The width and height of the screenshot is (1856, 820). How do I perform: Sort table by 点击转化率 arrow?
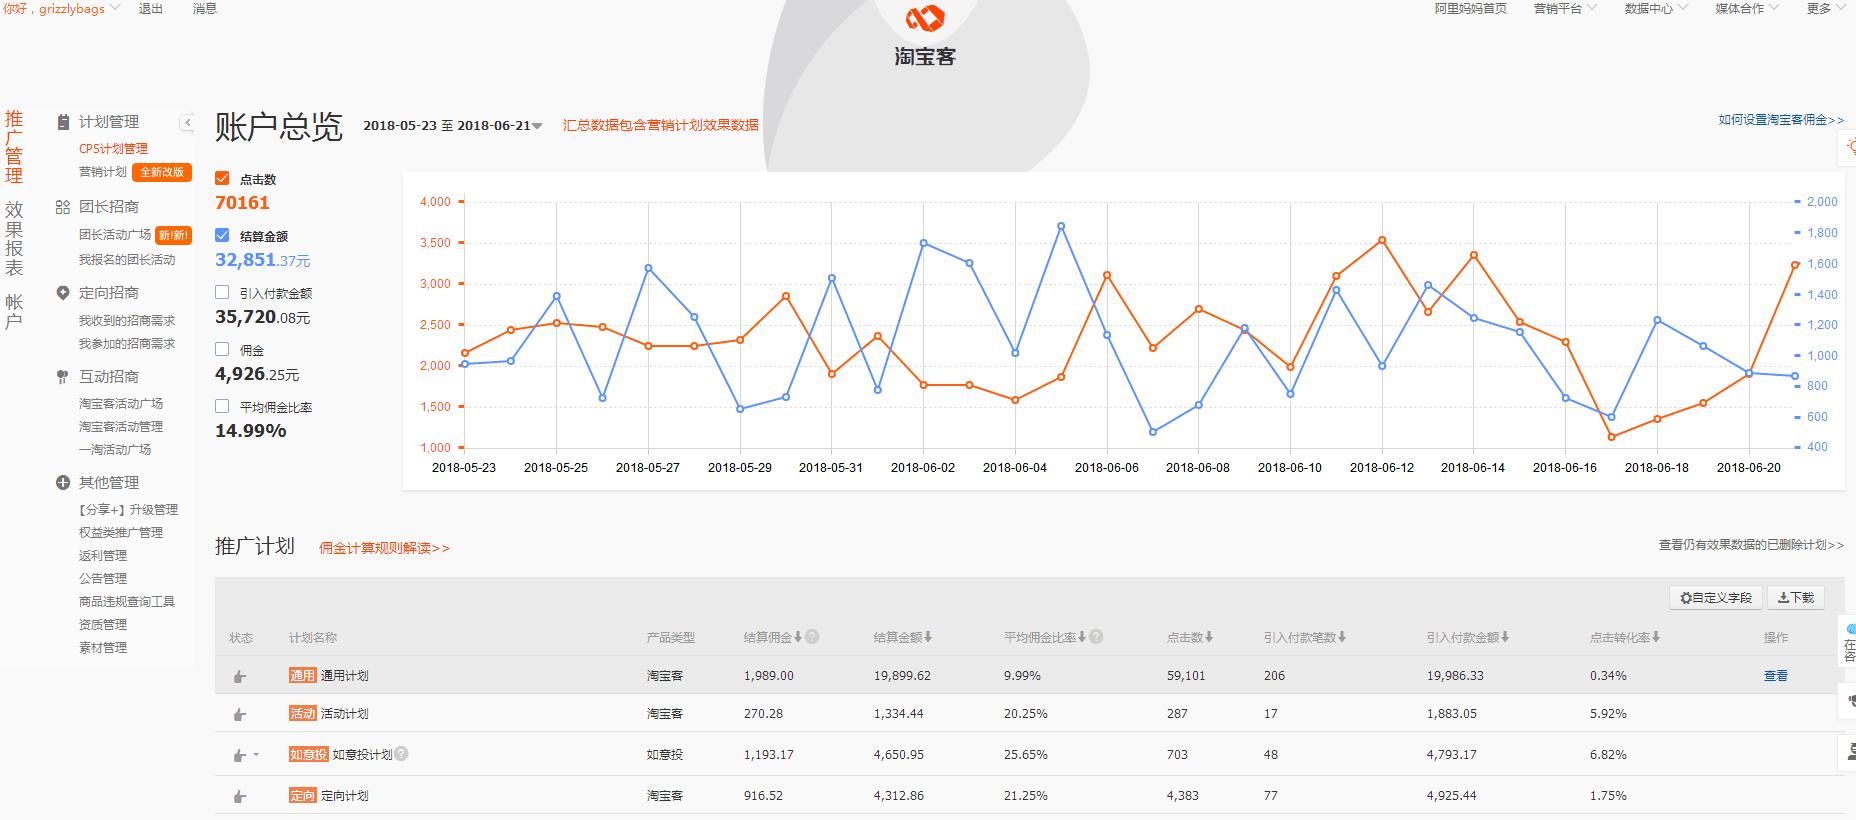pos(1656,637)
